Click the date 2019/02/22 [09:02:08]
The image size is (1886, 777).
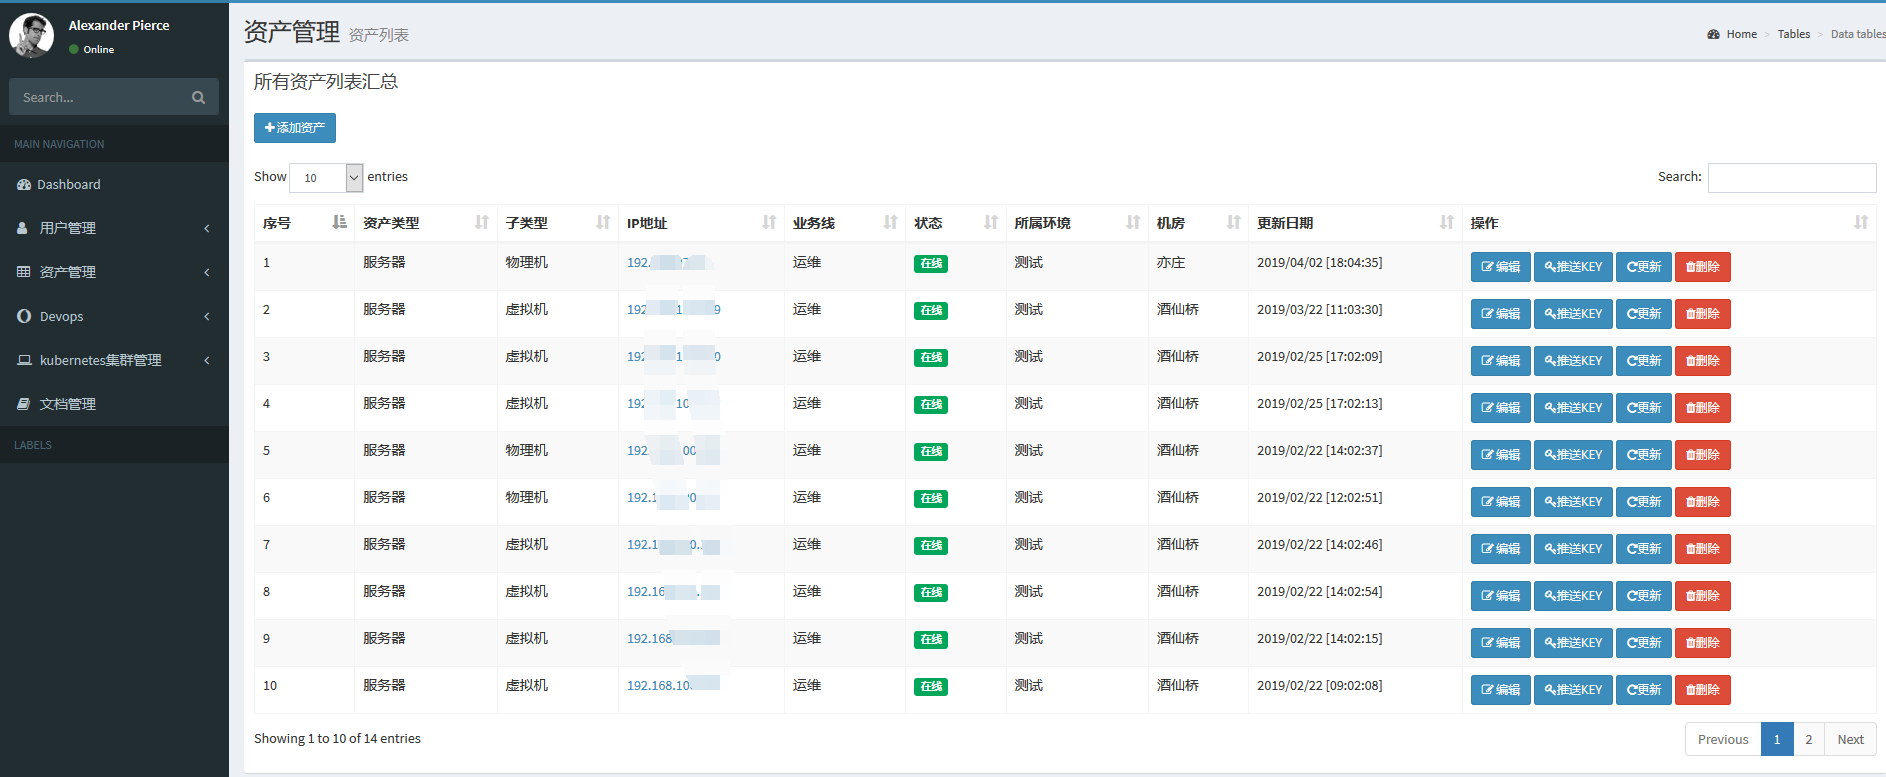click(x=1320, y=686)
